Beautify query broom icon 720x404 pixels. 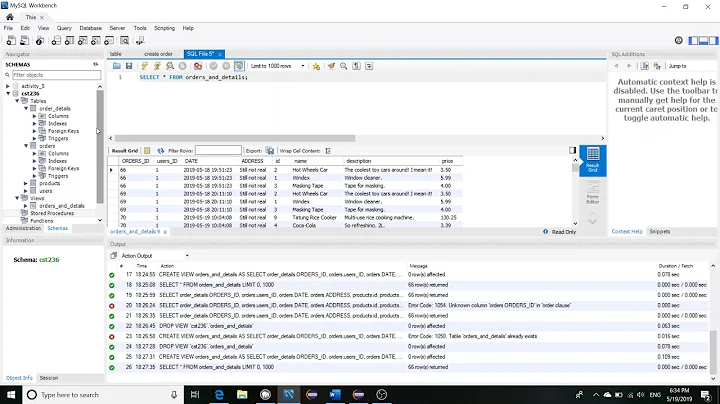(331, 66)
